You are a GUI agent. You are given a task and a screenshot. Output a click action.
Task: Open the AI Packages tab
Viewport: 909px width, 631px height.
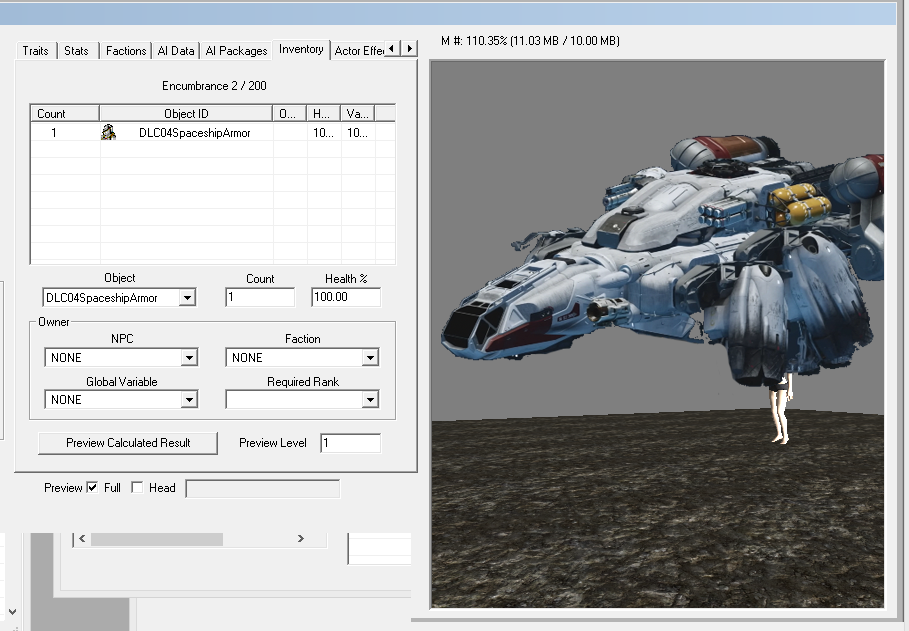point(237,51)
